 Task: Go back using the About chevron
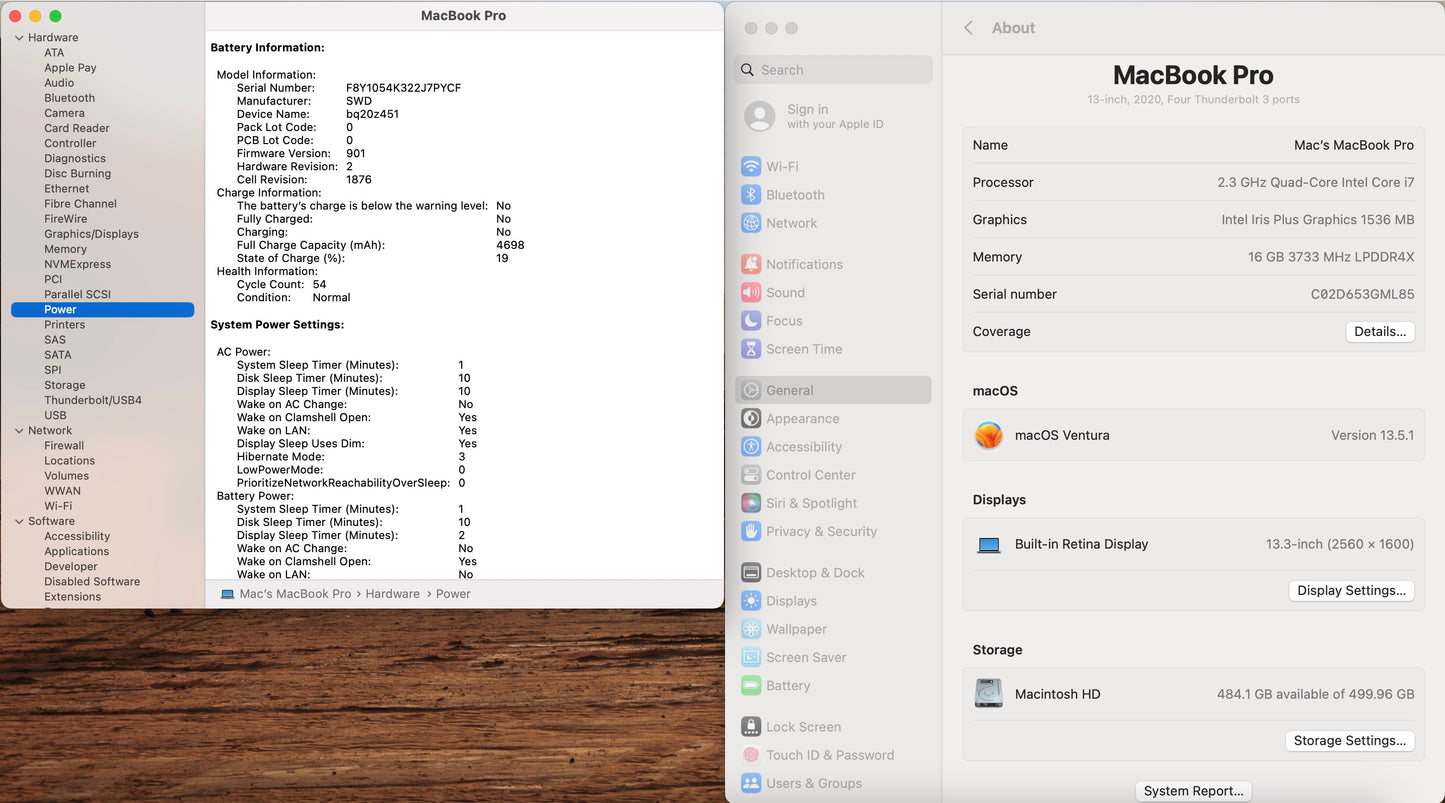(968, 28)
